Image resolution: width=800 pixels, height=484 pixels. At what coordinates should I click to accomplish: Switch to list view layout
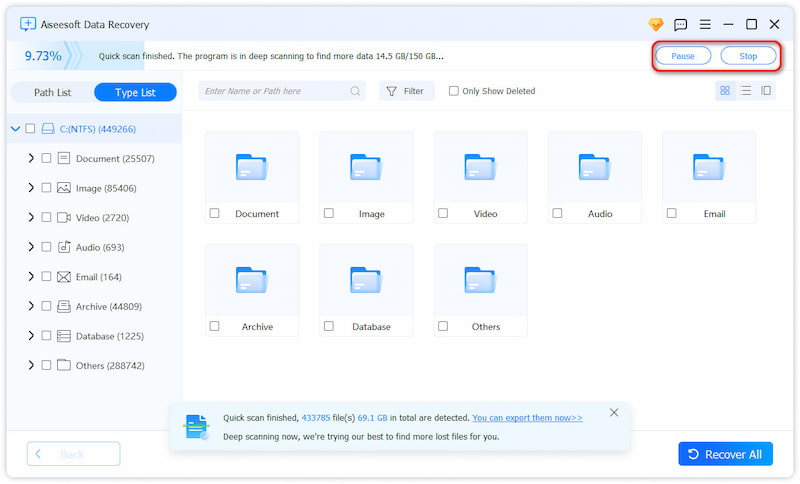pyautogui.click(x=745, y=91)
